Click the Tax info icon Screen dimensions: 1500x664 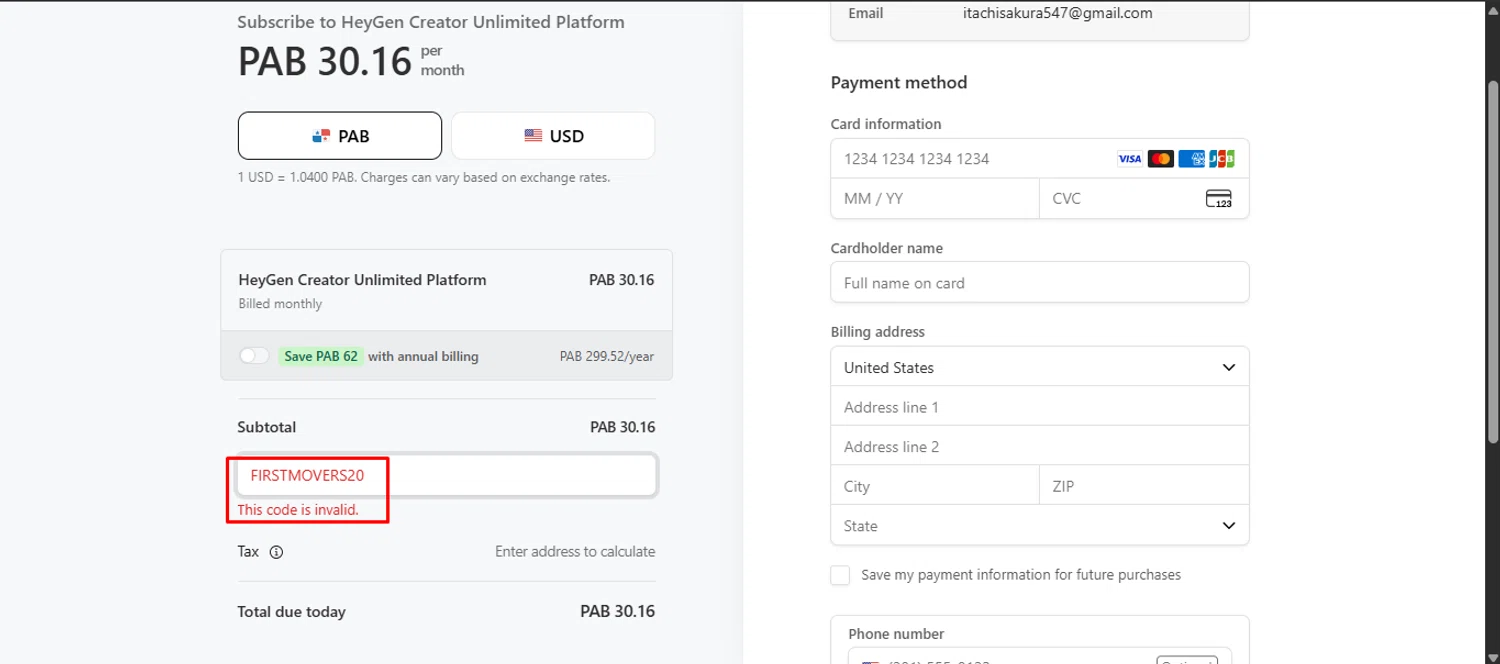276,552
